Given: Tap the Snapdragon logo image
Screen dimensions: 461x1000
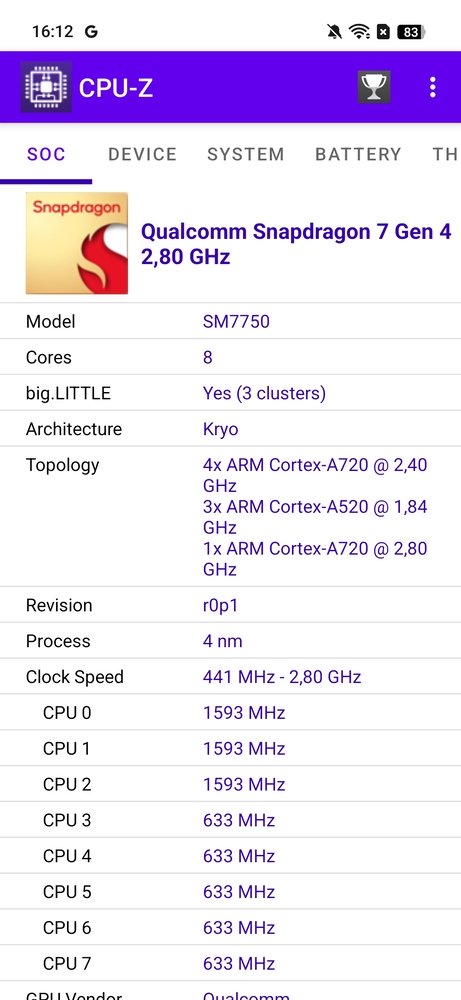Looking at the screenshot, I should pos(77,243).
